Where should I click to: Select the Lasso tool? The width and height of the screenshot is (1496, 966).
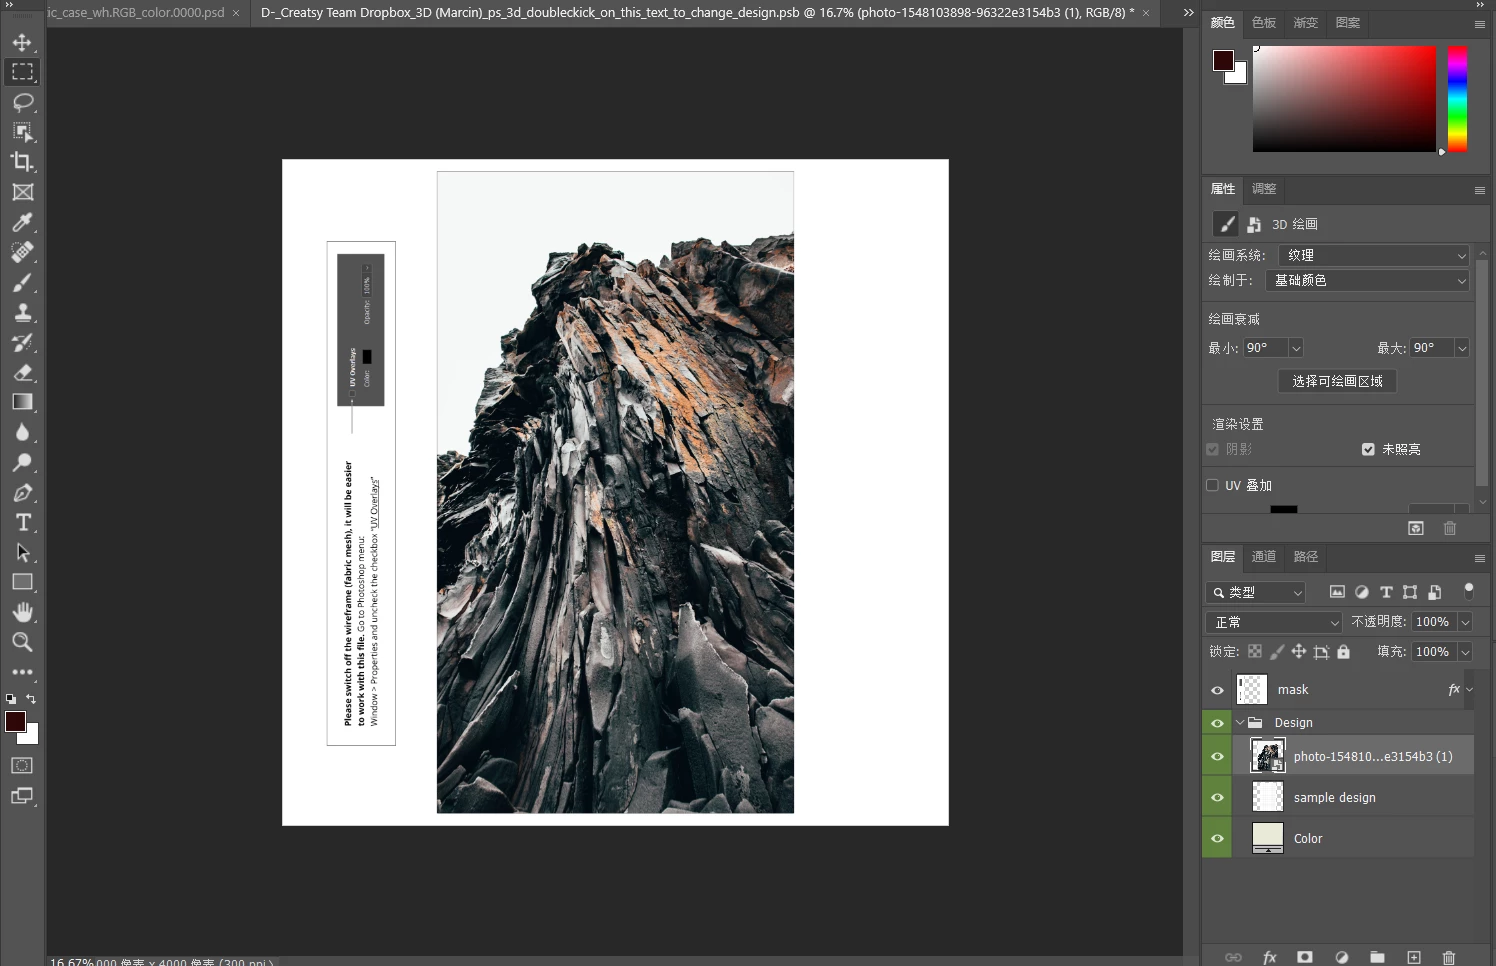pos(23,102)
